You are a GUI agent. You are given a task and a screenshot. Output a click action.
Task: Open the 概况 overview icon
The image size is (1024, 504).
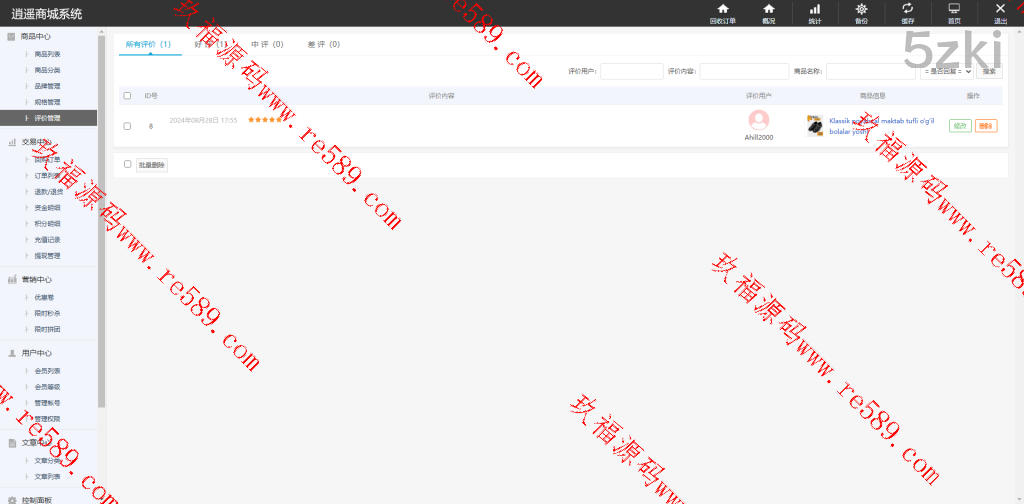pos(768,9)
